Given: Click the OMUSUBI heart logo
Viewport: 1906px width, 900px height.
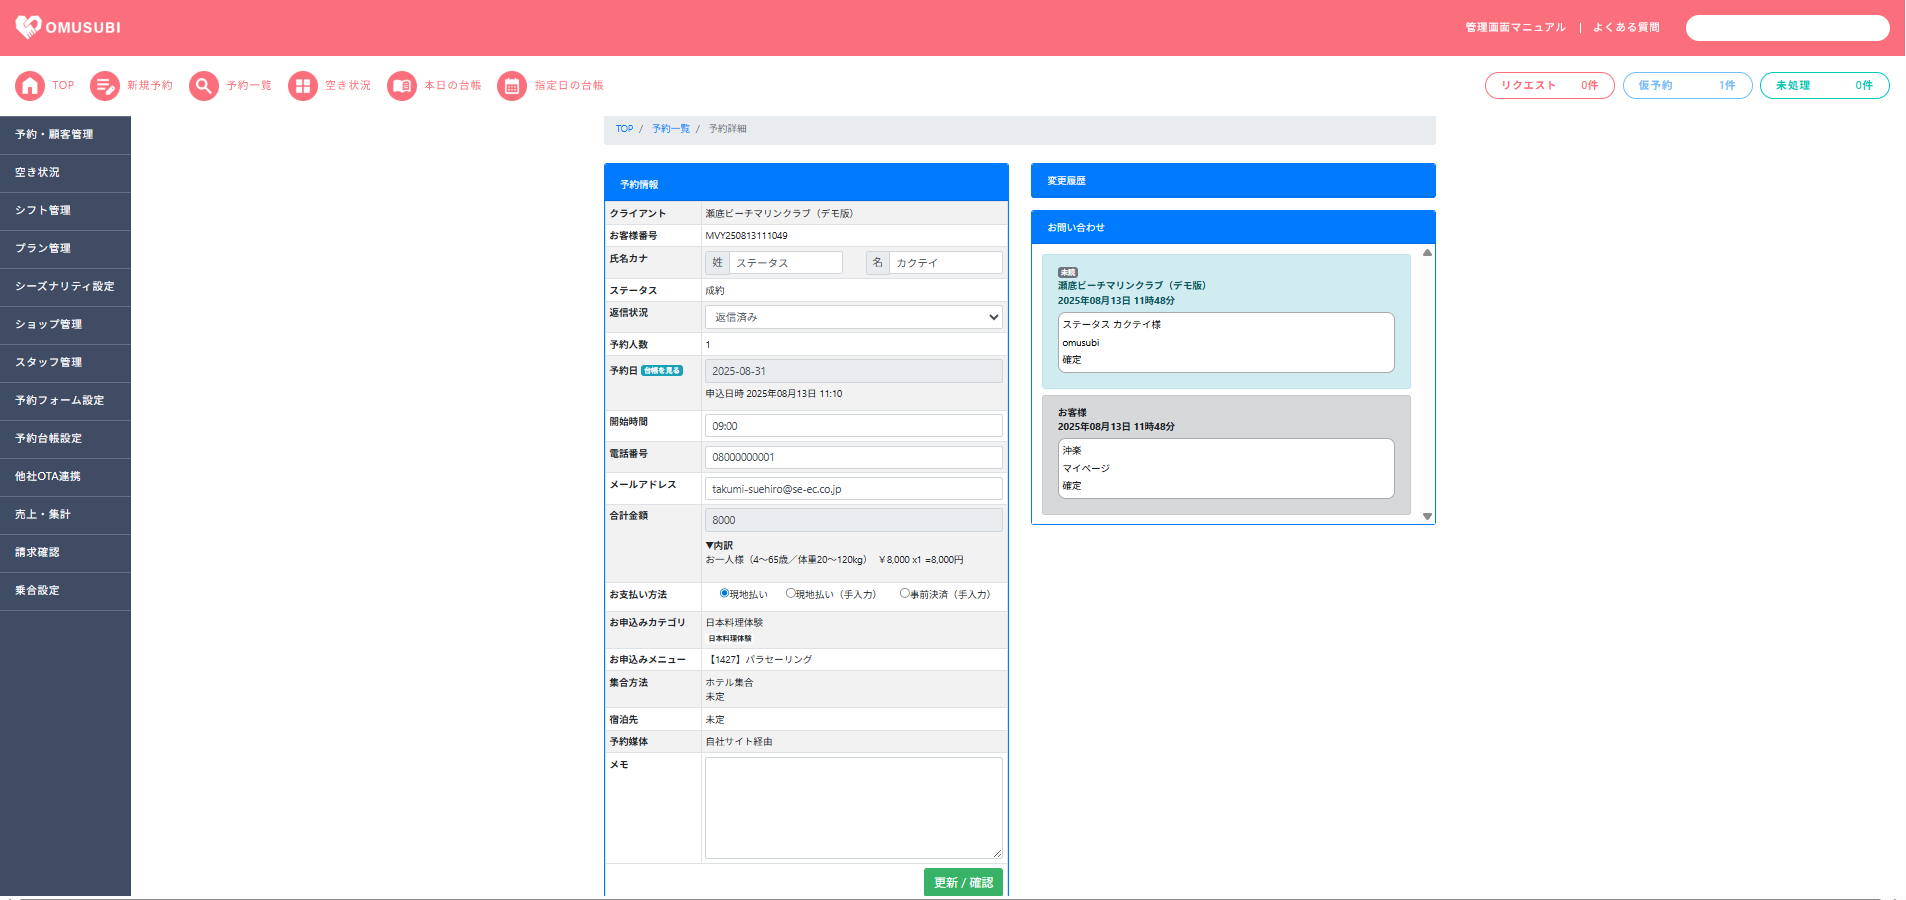Looking at the screenshot, I should [x=29, y=27].
